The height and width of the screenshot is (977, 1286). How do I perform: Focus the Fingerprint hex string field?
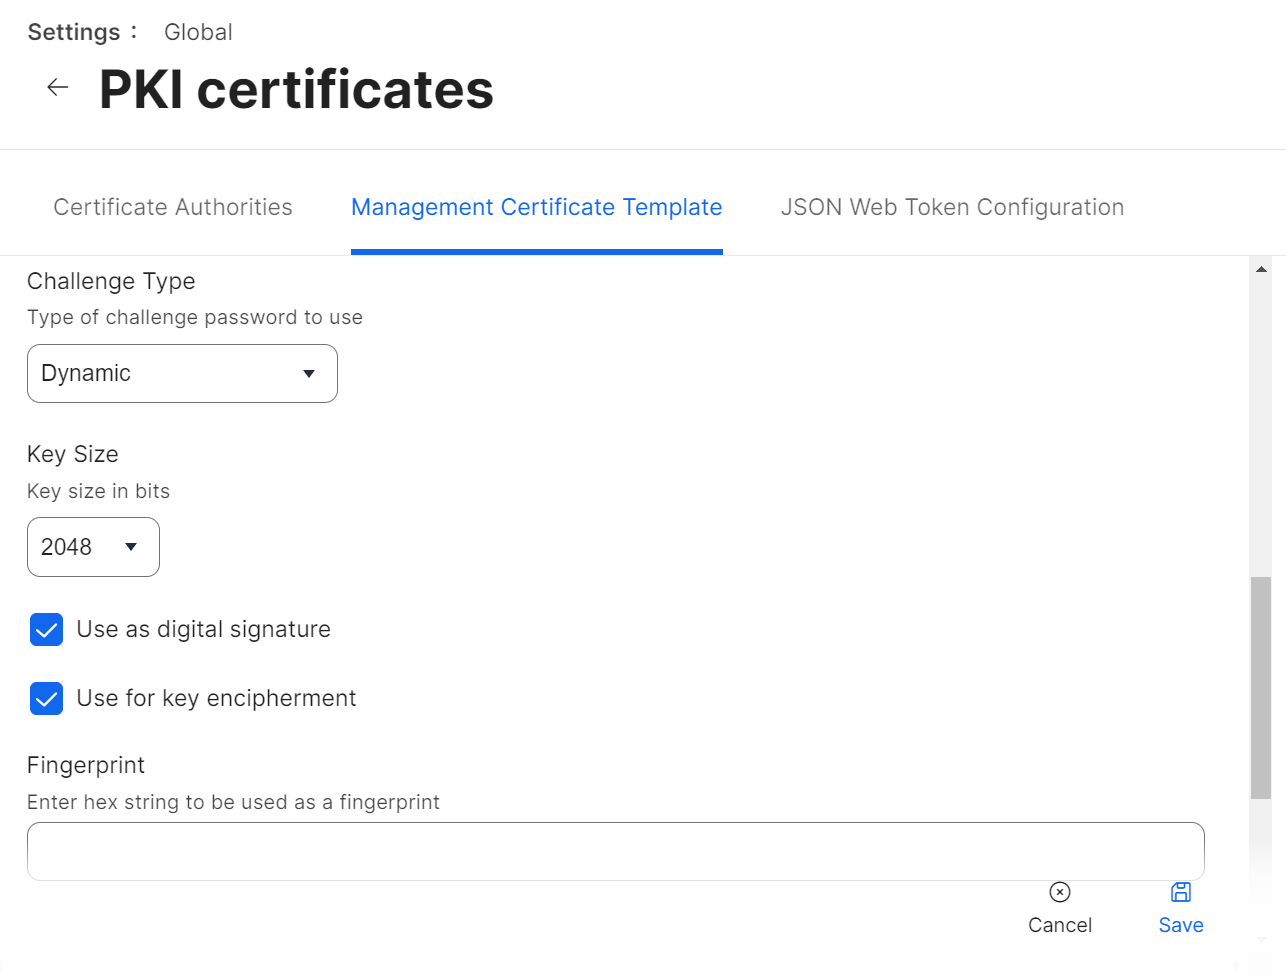pyautogui.click(x=615, y=852)
